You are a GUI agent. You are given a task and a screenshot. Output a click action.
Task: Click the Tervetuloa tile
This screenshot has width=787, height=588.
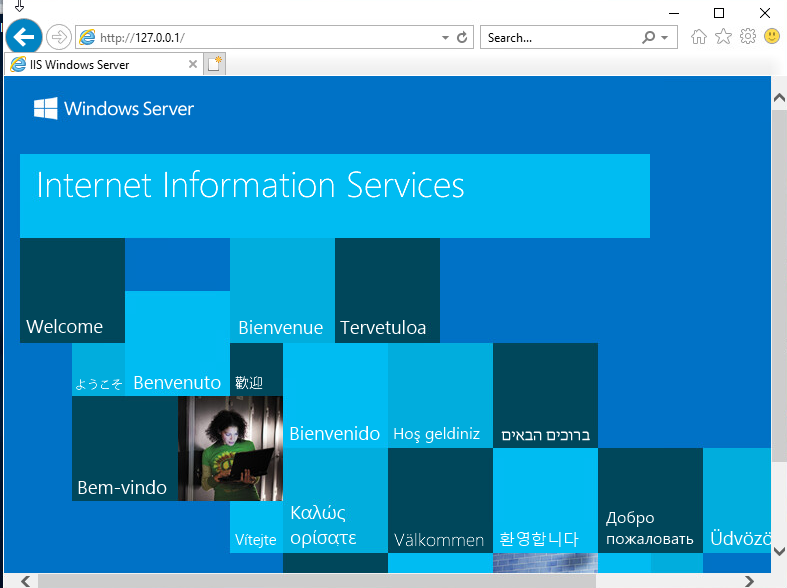click(x=387, y=290)
